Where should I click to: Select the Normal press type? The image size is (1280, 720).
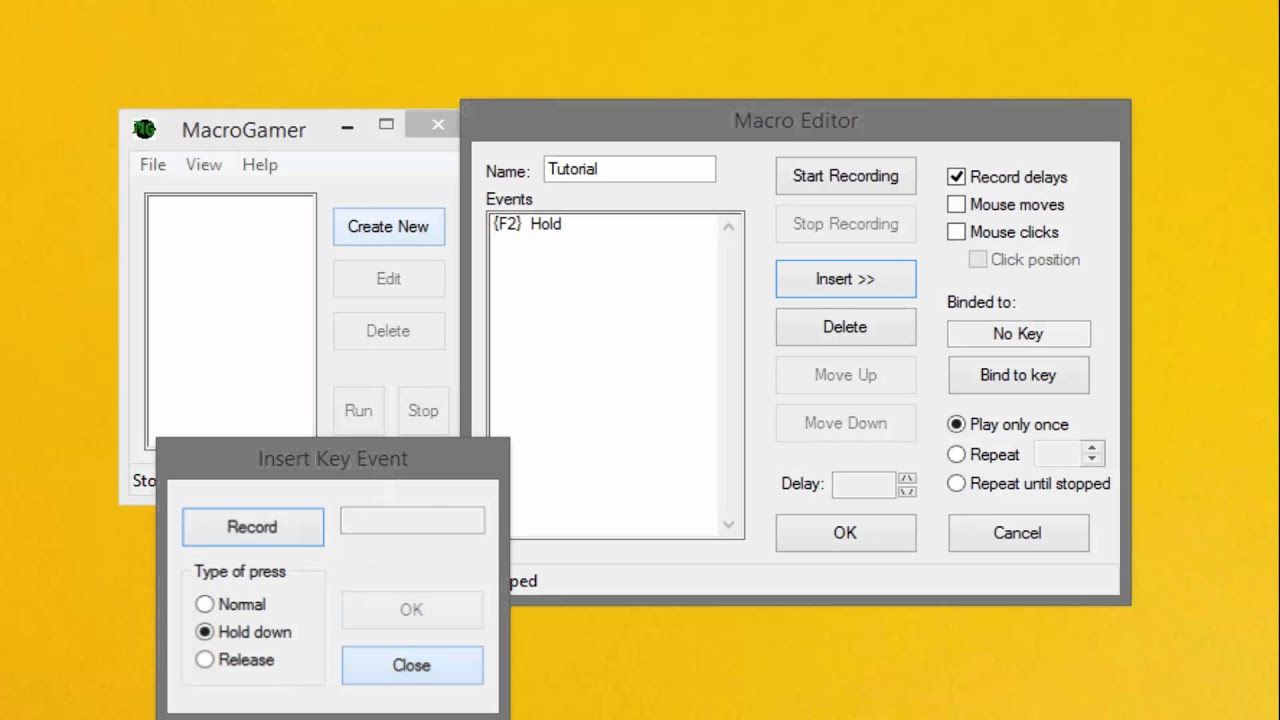click(x=205, y=604)
